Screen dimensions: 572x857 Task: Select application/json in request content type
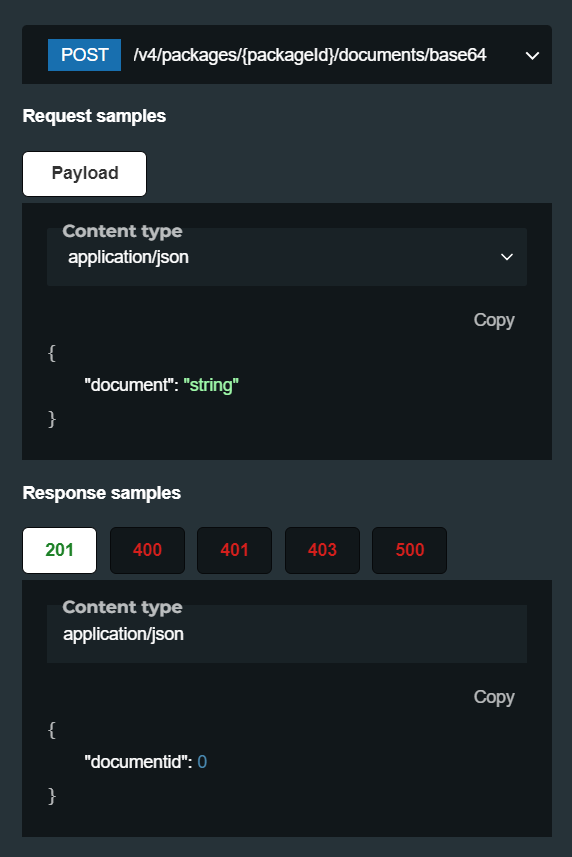(287, 257)
